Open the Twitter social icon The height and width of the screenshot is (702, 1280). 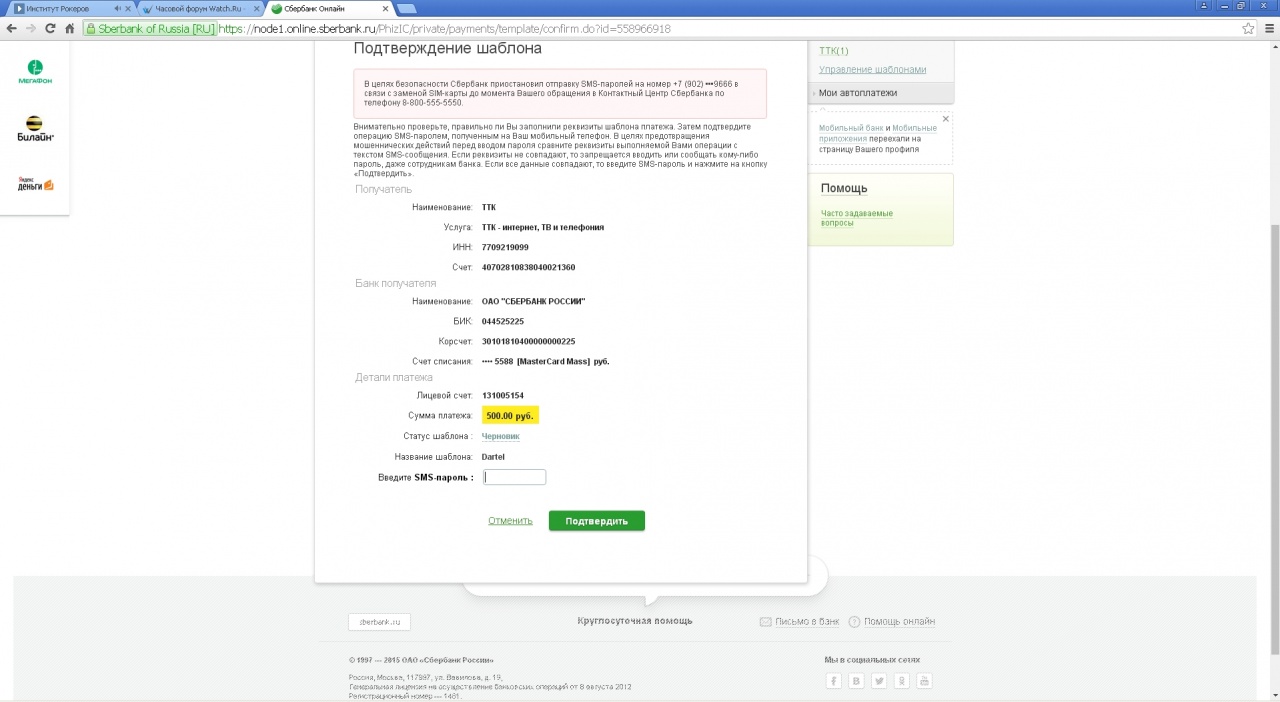879,681
